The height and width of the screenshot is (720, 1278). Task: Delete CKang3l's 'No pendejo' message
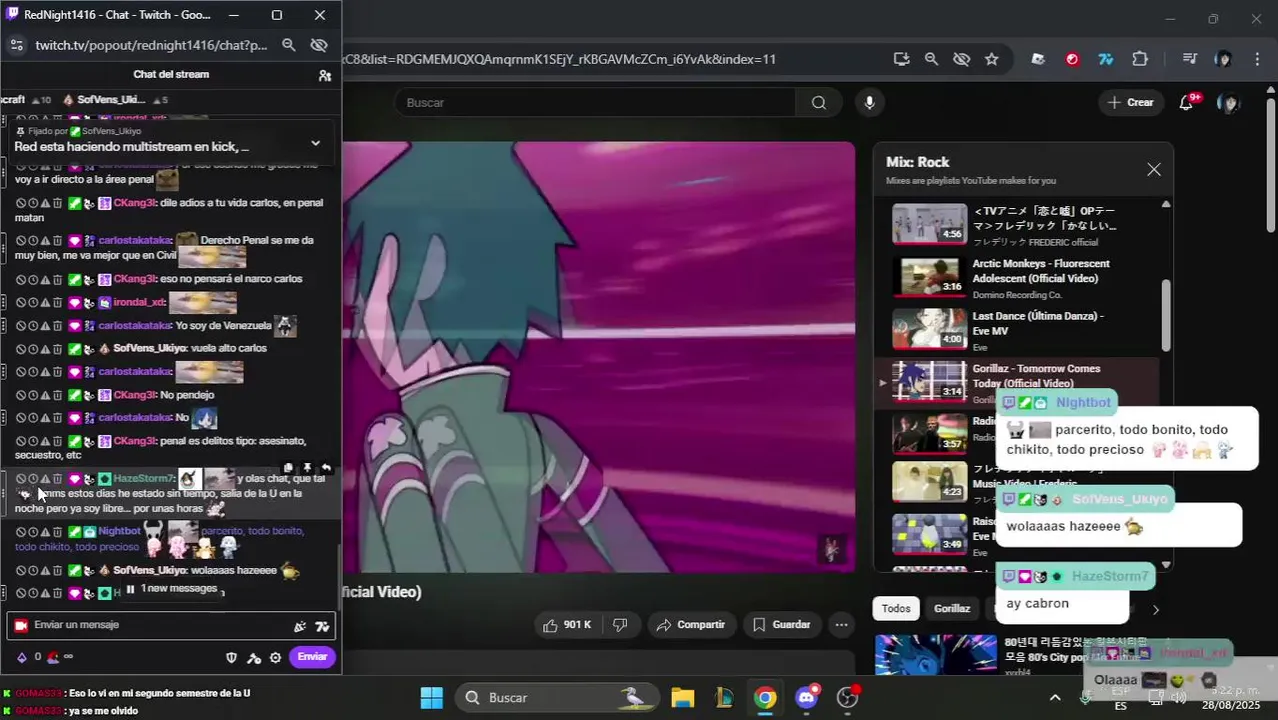click(57, 395)
